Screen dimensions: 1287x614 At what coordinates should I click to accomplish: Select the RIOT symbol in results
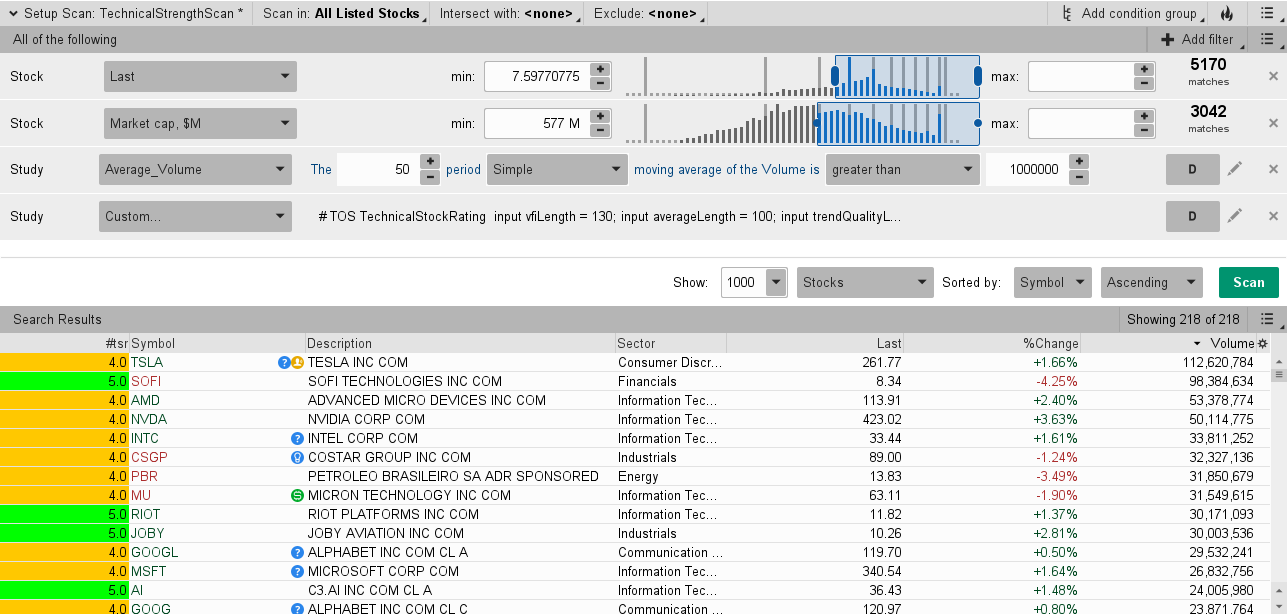coord(146,514)
